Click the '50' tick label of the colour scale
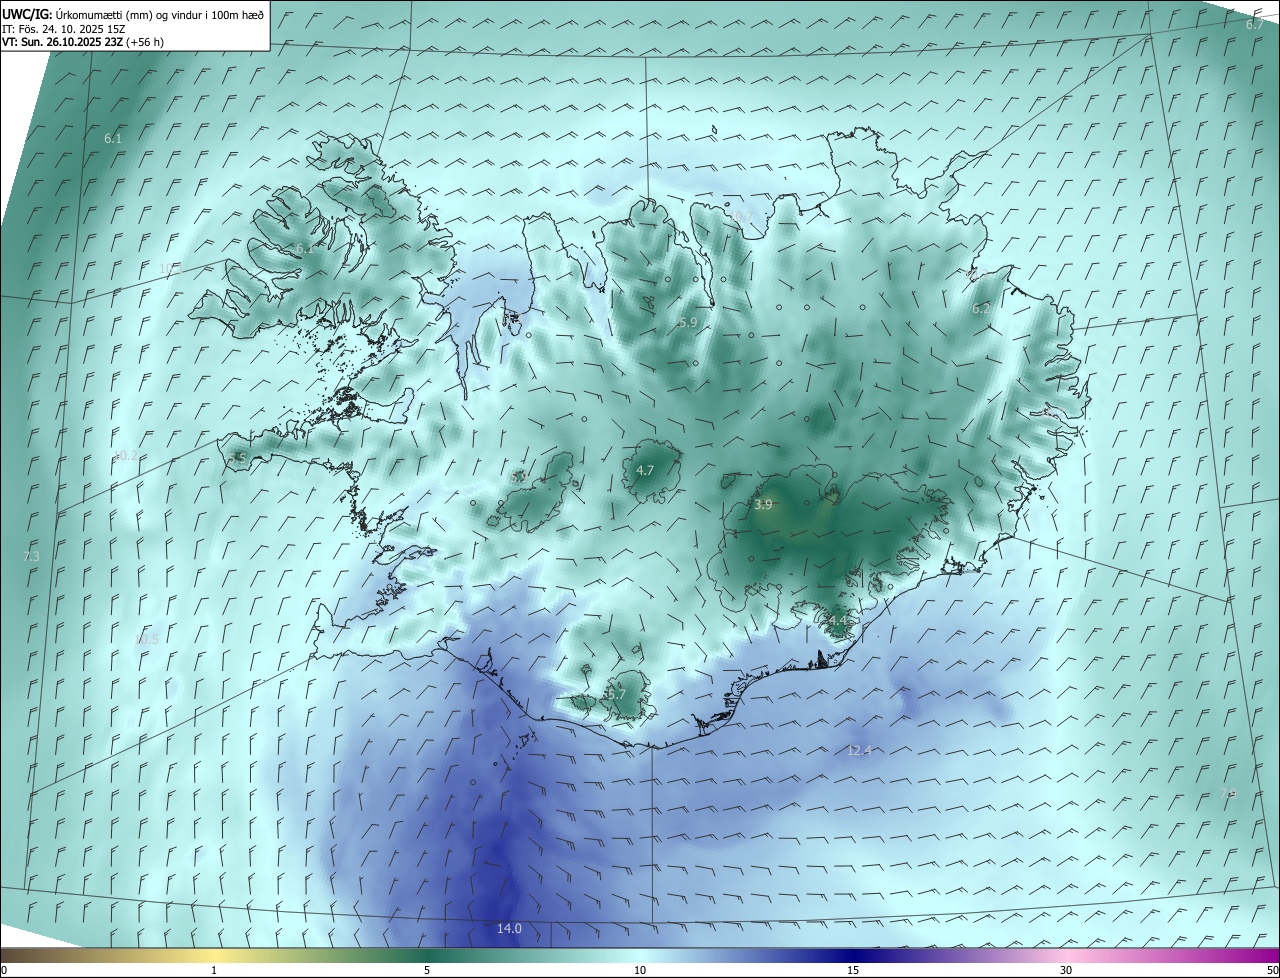 point(1272,970)
